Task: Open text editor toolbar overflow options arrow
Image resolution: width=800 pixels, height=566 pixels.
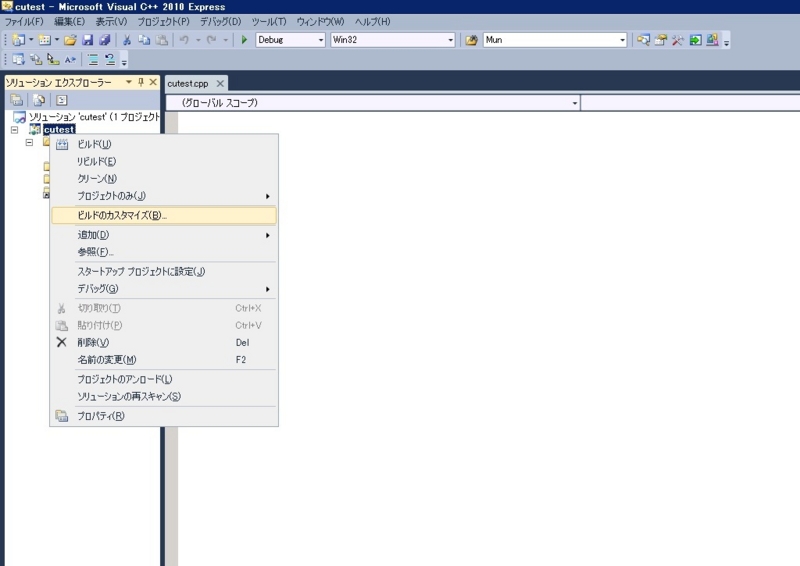Action: 124,61
